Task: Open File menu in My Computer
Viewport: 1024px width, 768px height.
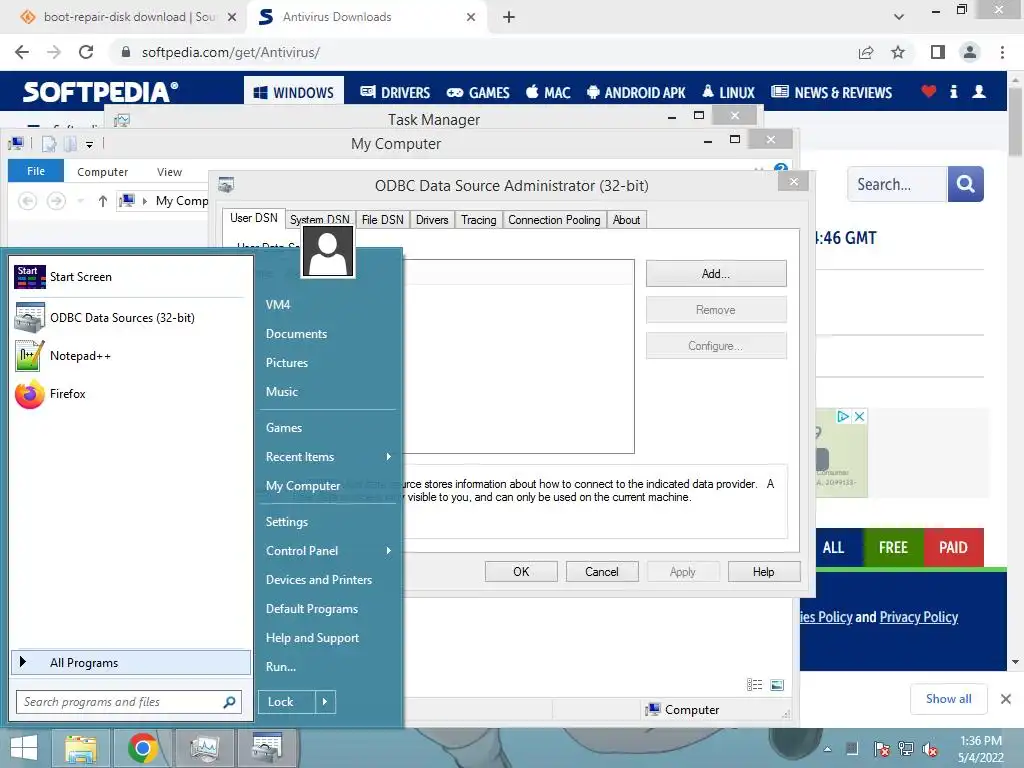Action: (36, 171)
